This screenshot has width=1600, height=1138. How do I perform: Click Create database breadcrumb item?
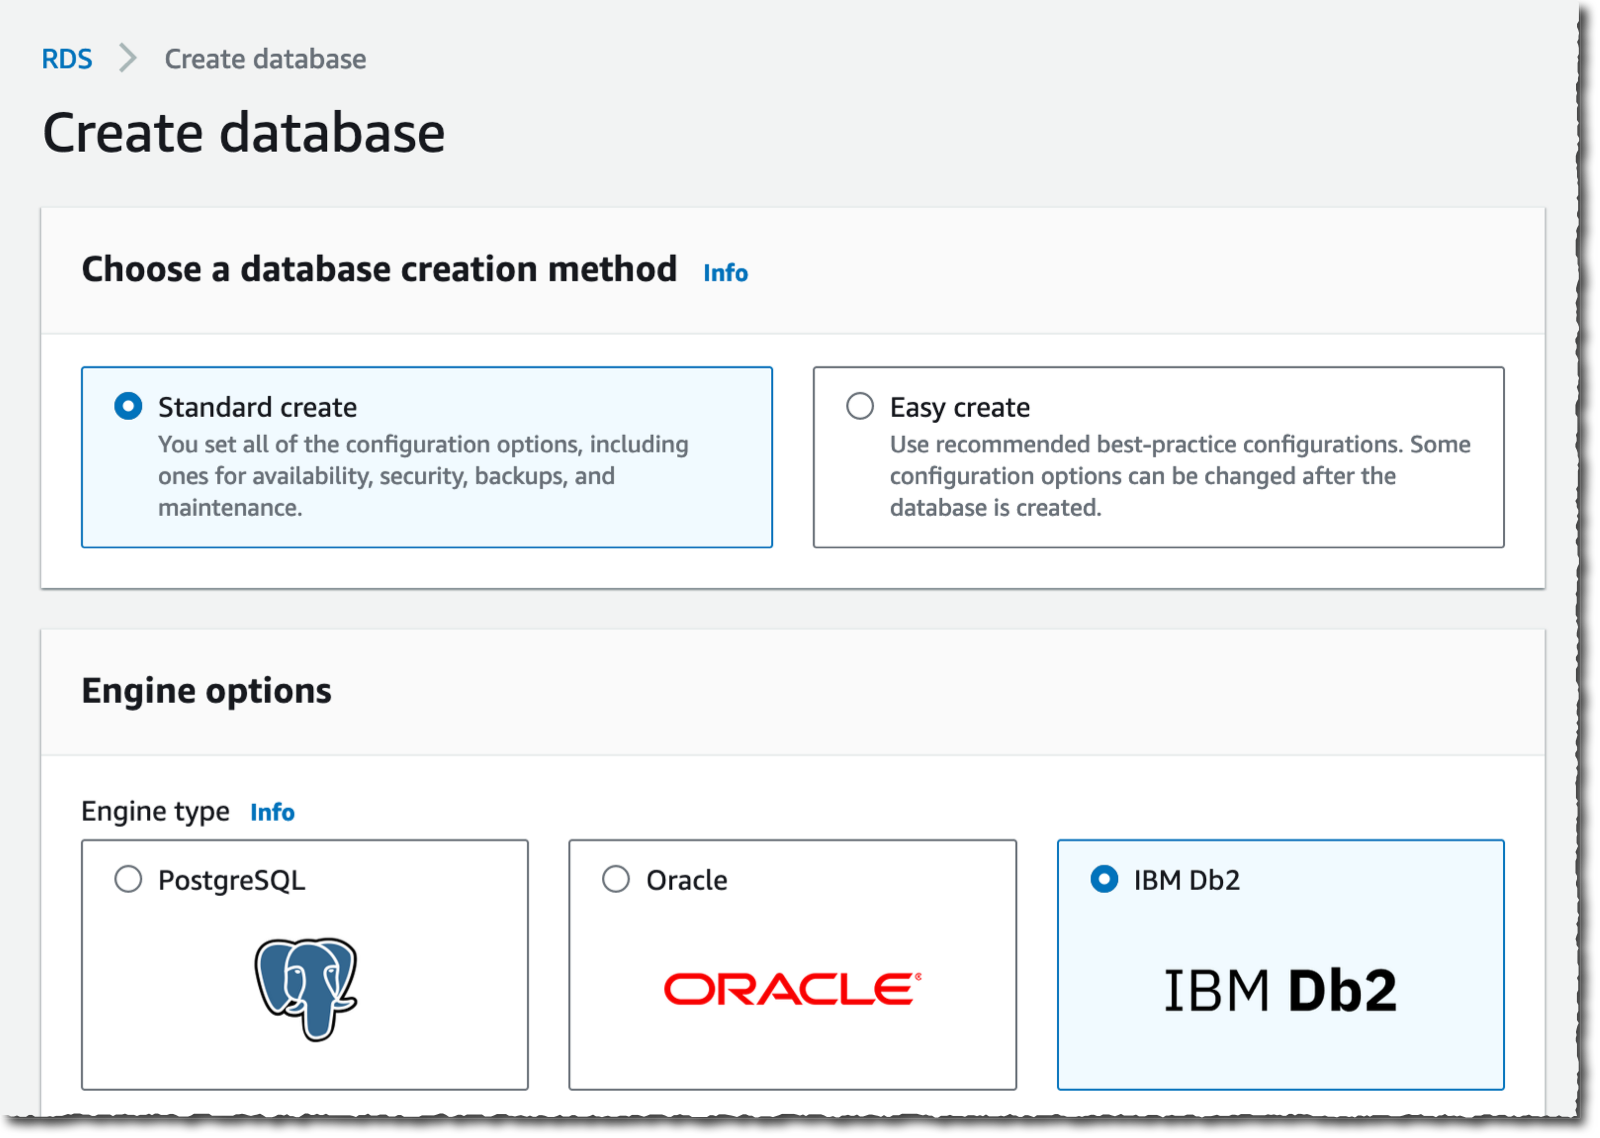click(265, 59)
